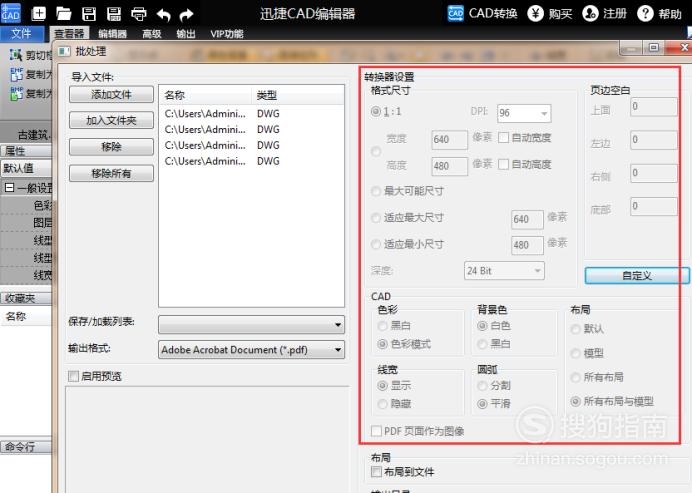Click the 左边 margin input field

tap(654, 140)
